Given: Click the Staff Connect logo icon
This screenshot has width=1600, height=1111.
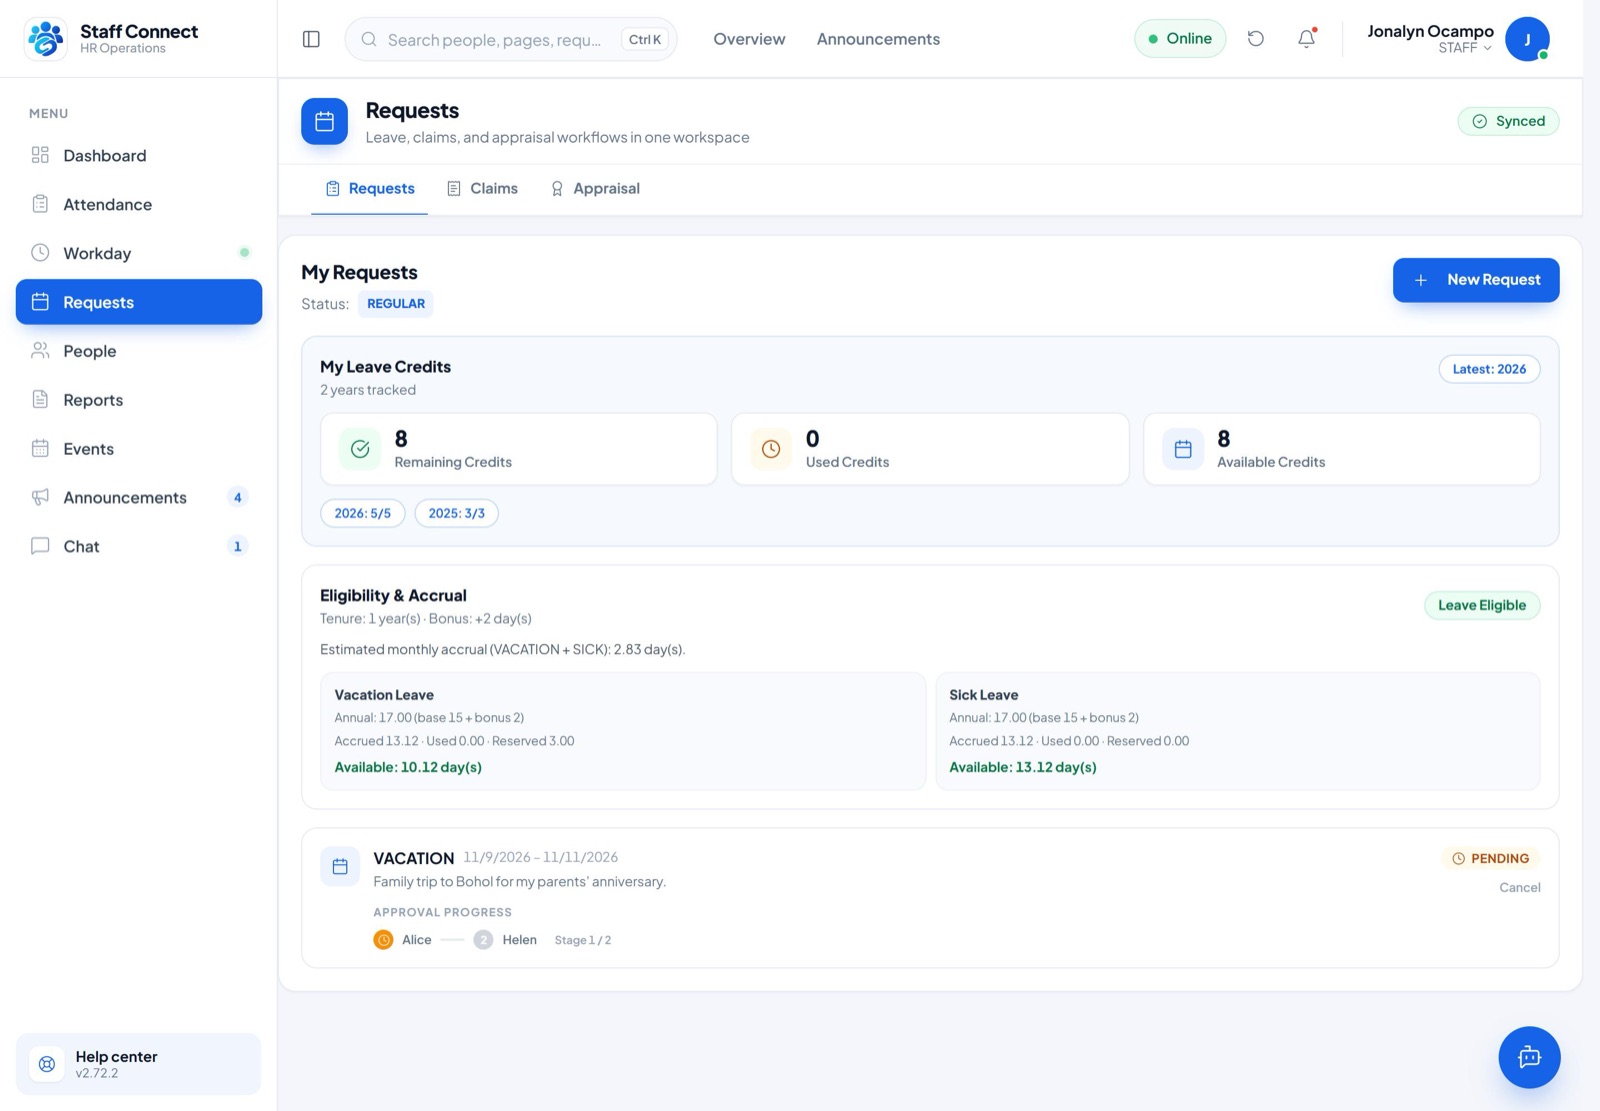Looking at the screenshot, I should [45, 39].
